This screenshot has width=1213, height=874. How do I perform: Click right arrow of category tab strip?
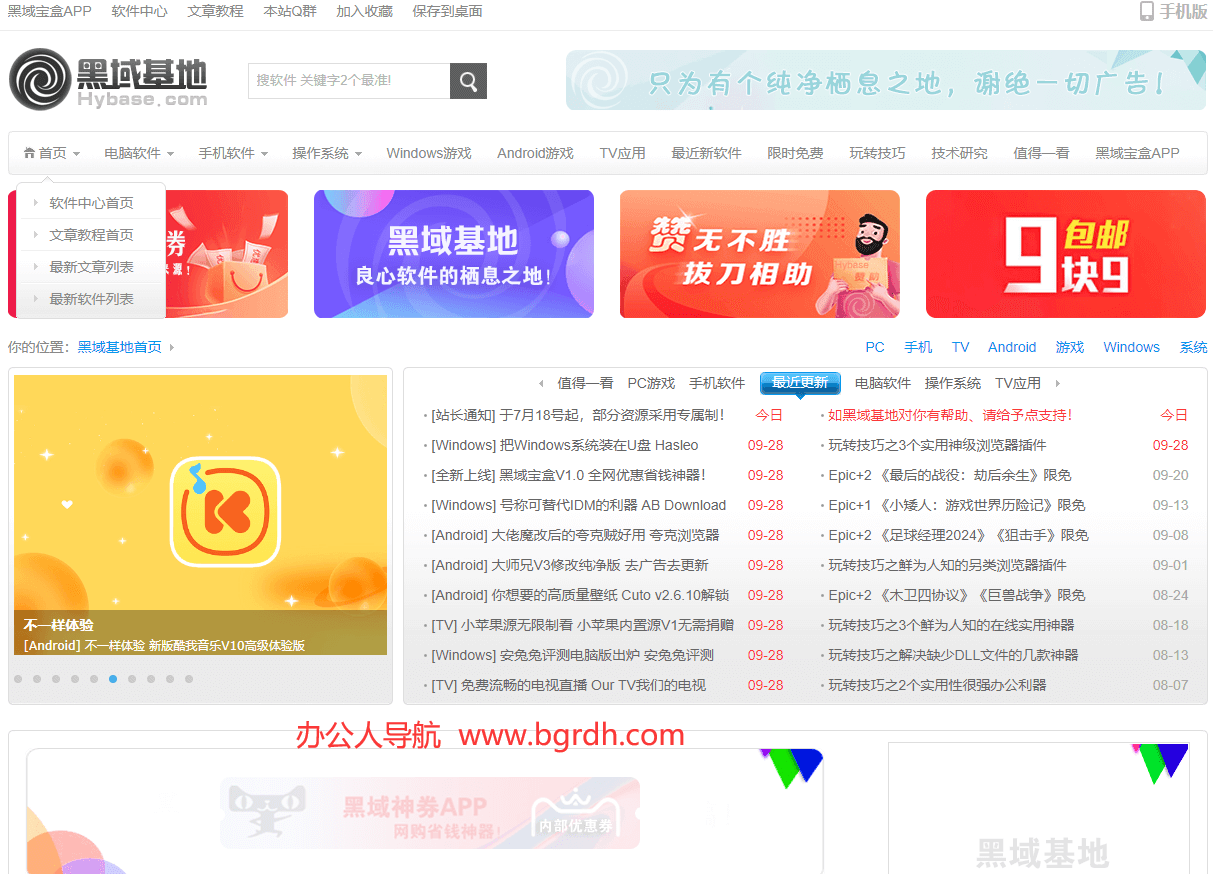point(1058,384)
